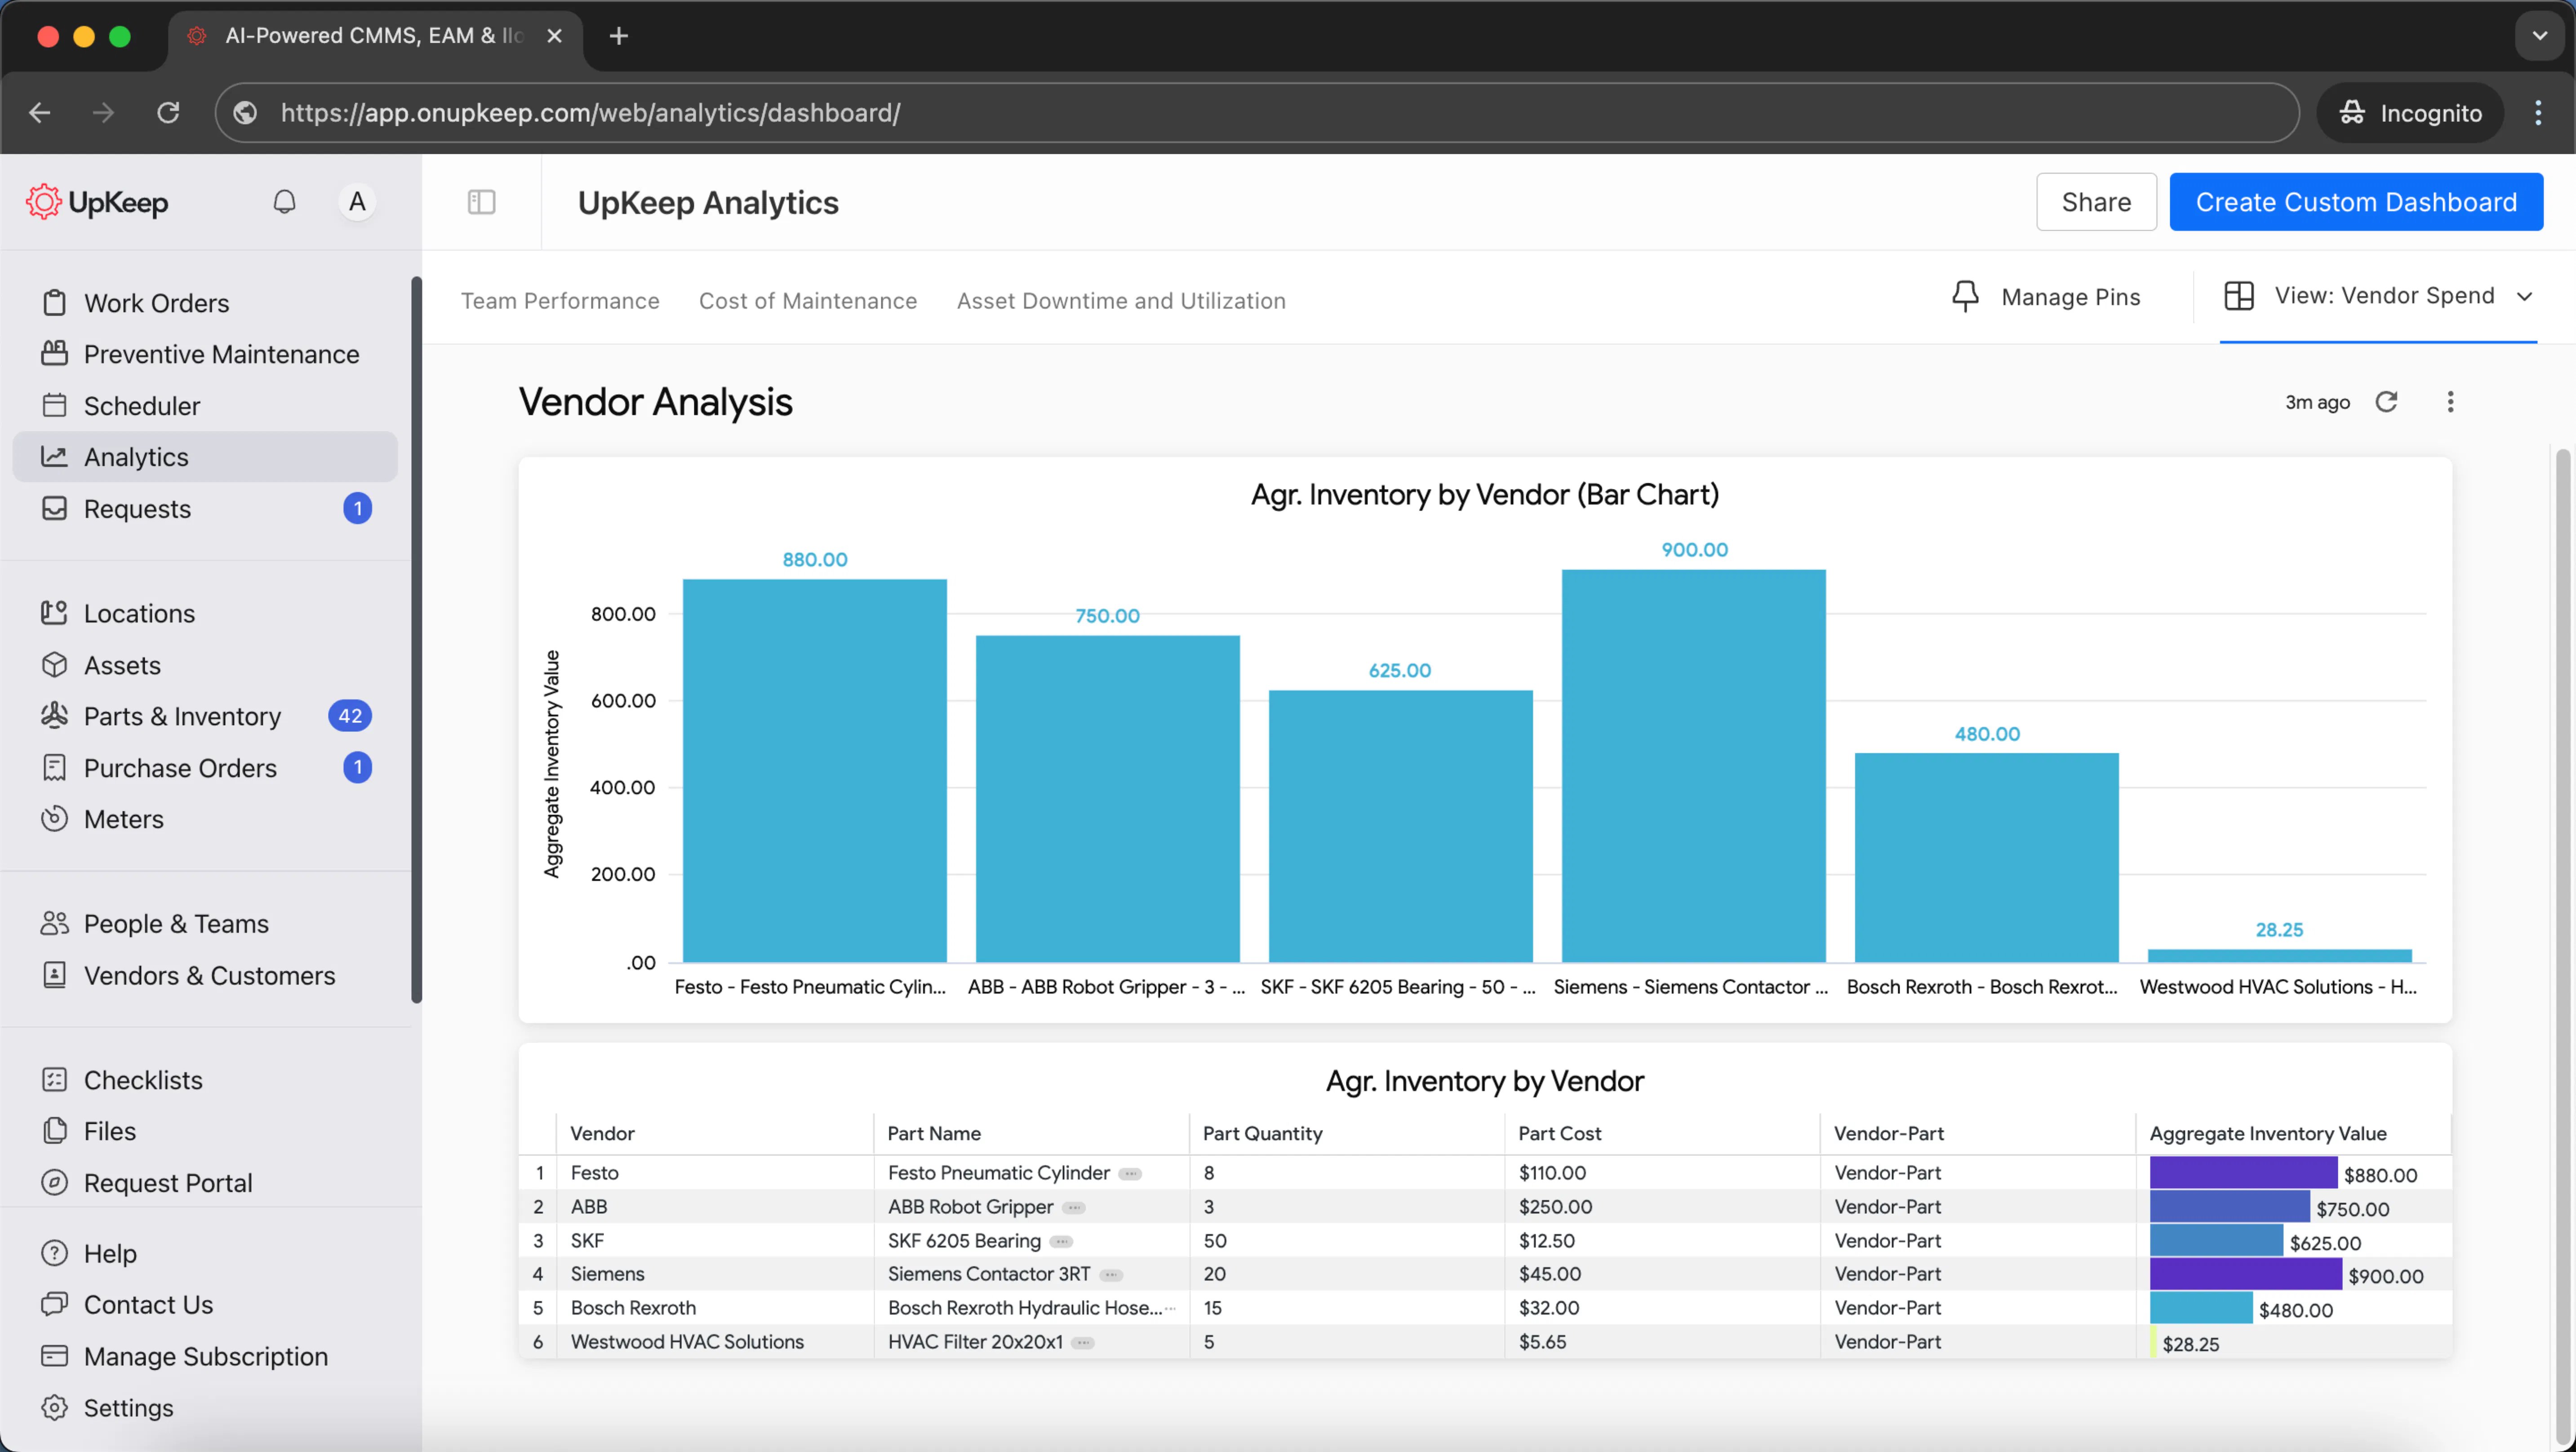Screen dimensions: 2576x1452
Task: Click the user avatar A icon
Action: tap(357, 202)
